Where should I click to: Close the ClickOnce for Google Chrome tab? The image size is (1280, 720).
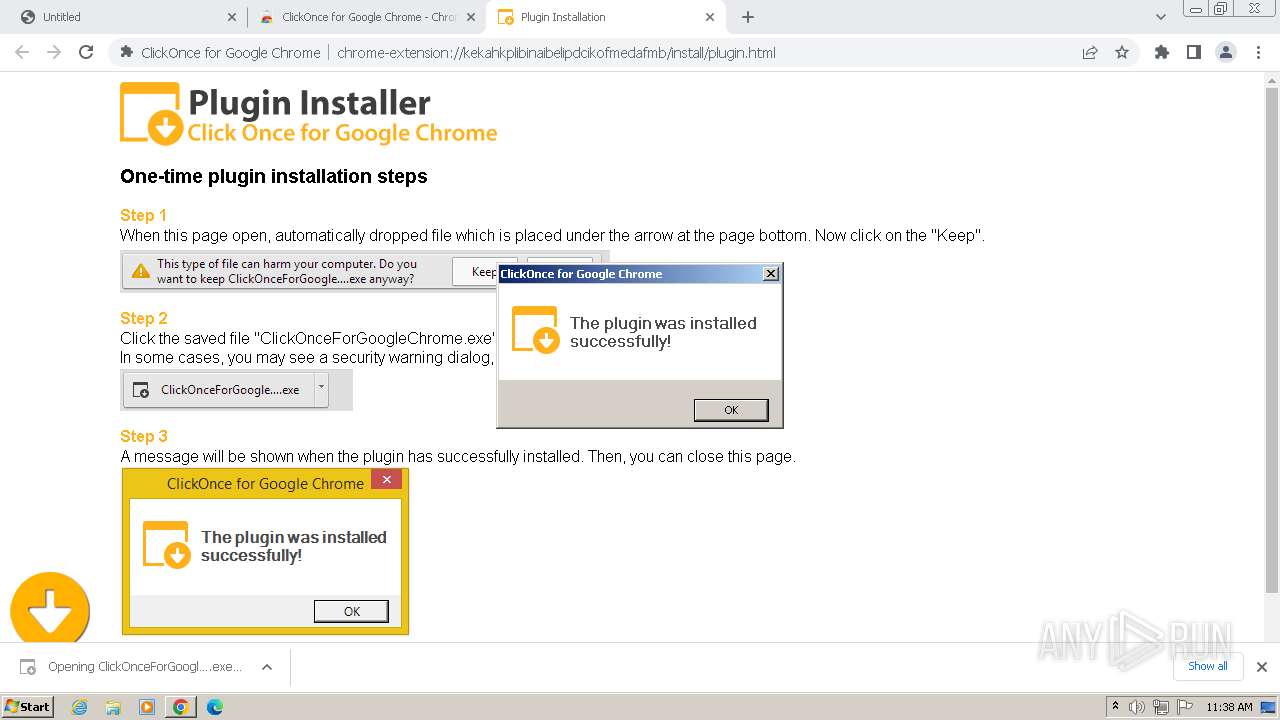point(471,17)
